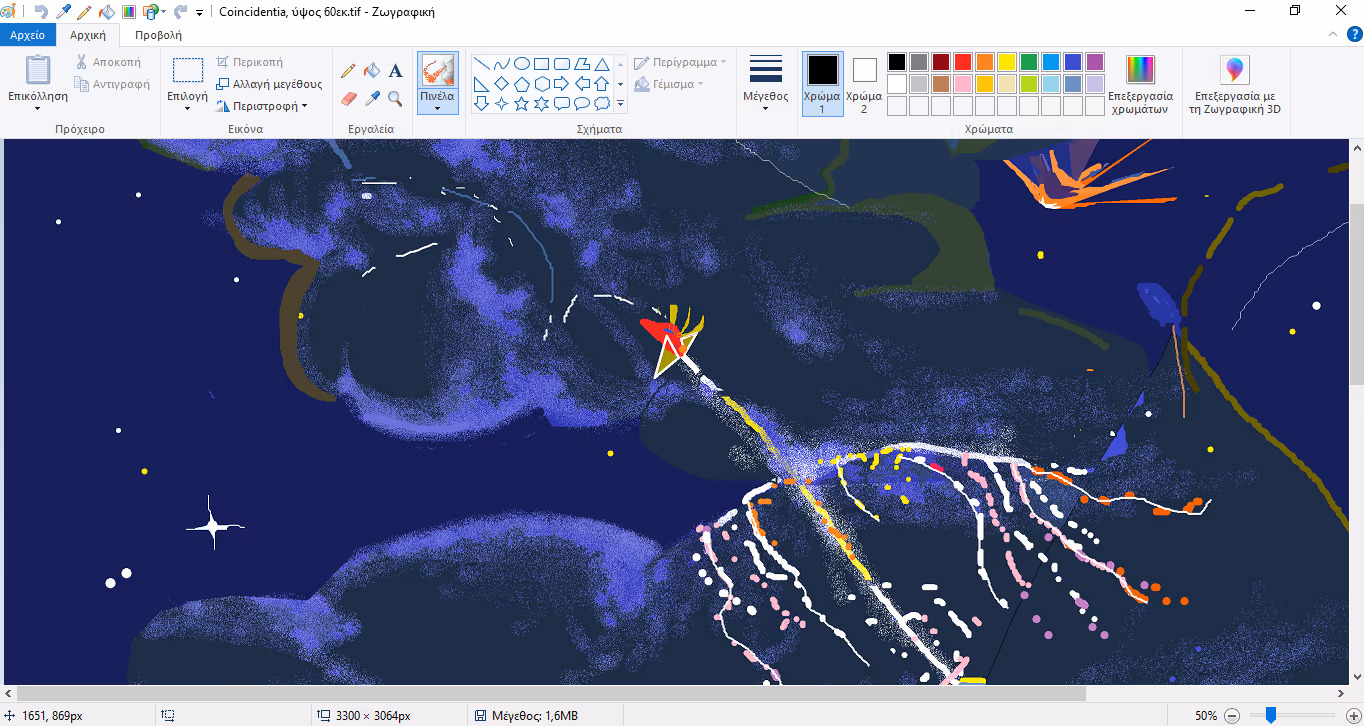Open Επεξεργασία χρωμάτων color editor
The width and height of the screenshot is (1364, 726).
click(1140, 85)
